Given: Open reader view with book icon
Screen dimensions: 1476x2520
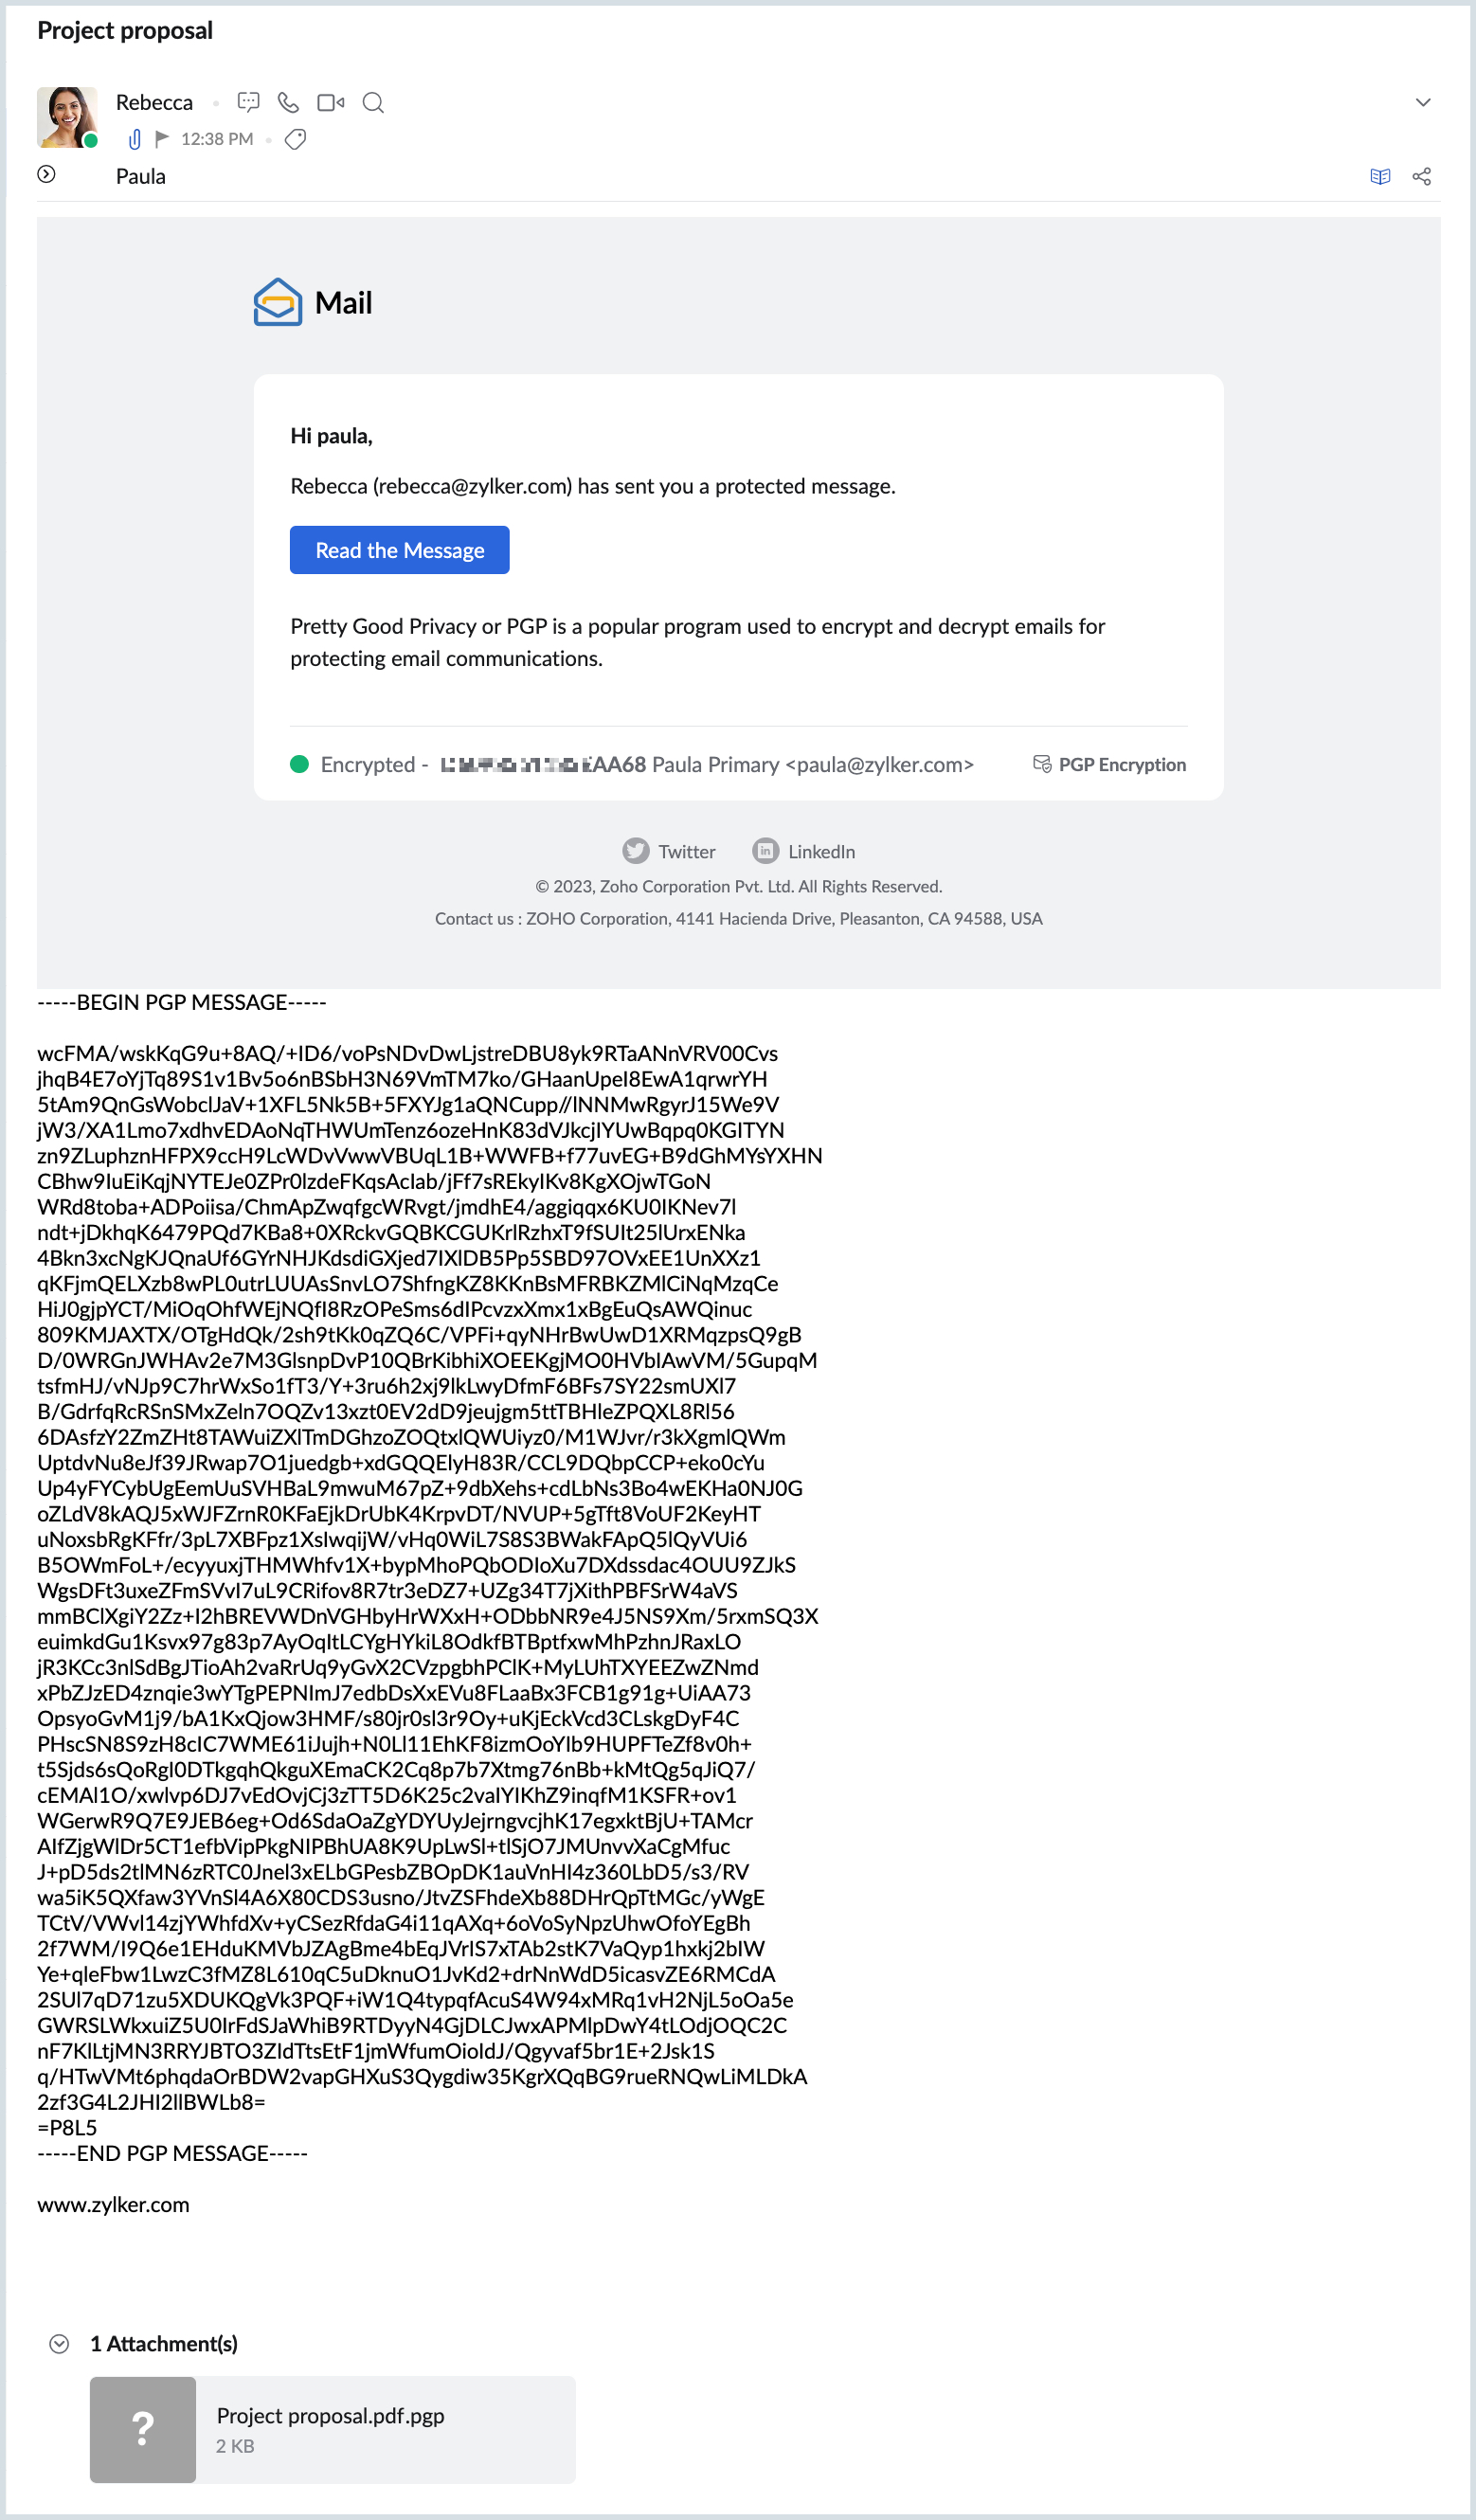Looking at the screenshot, I should click(1380, 177).
